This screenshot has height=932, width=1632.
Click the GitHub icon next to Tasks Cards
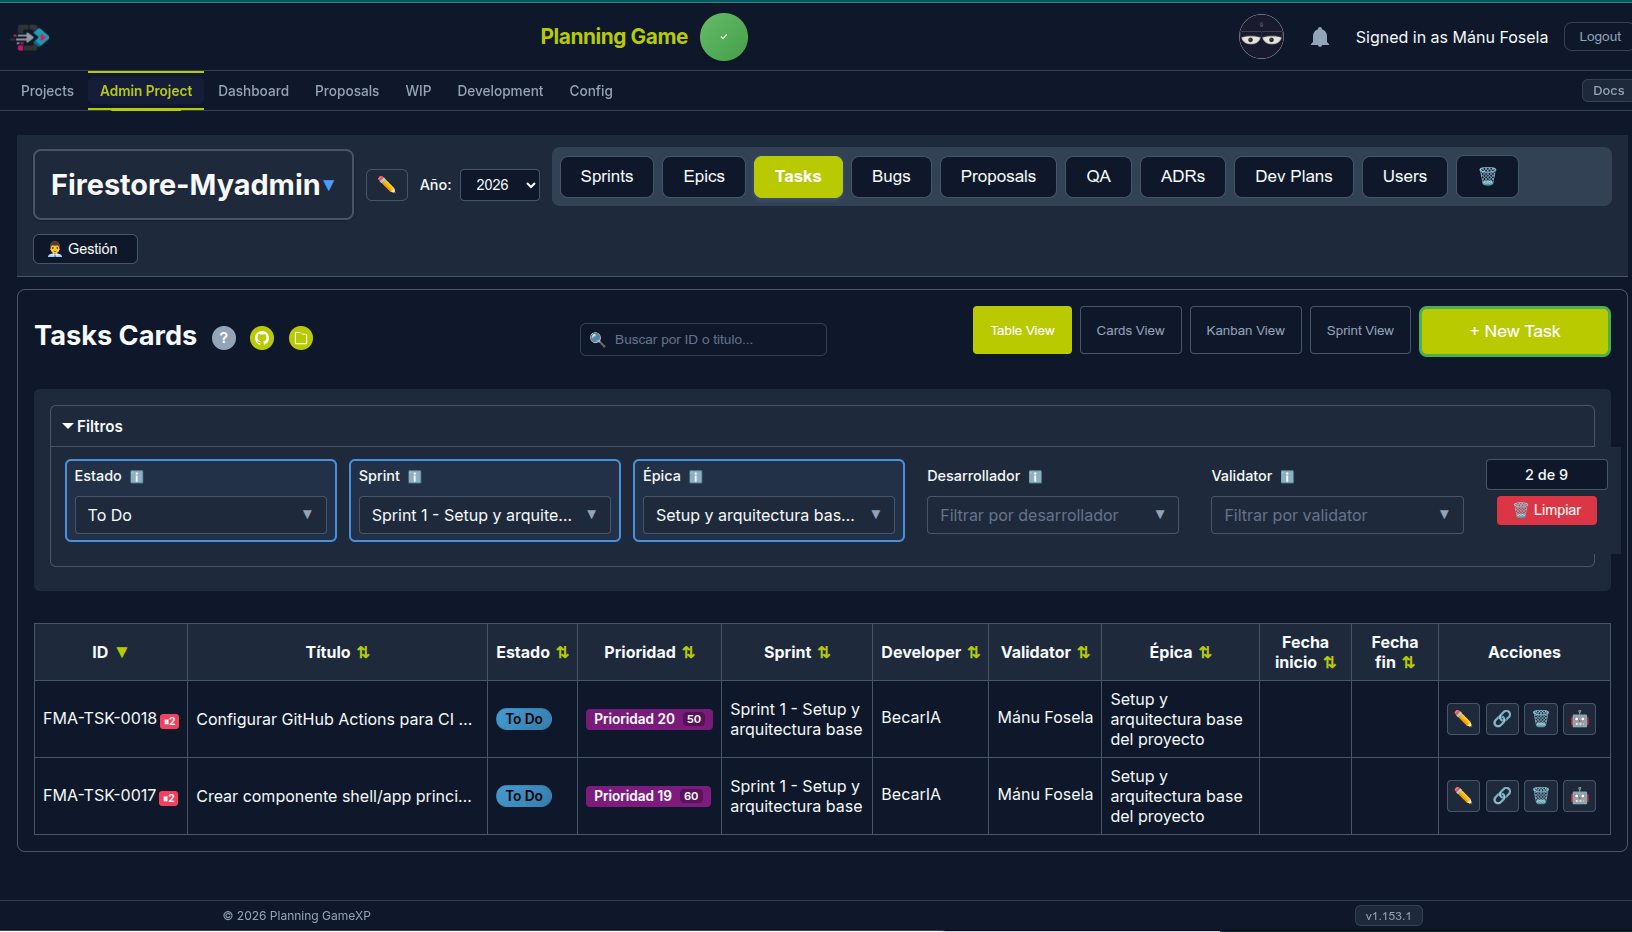(x=262, y=338)
